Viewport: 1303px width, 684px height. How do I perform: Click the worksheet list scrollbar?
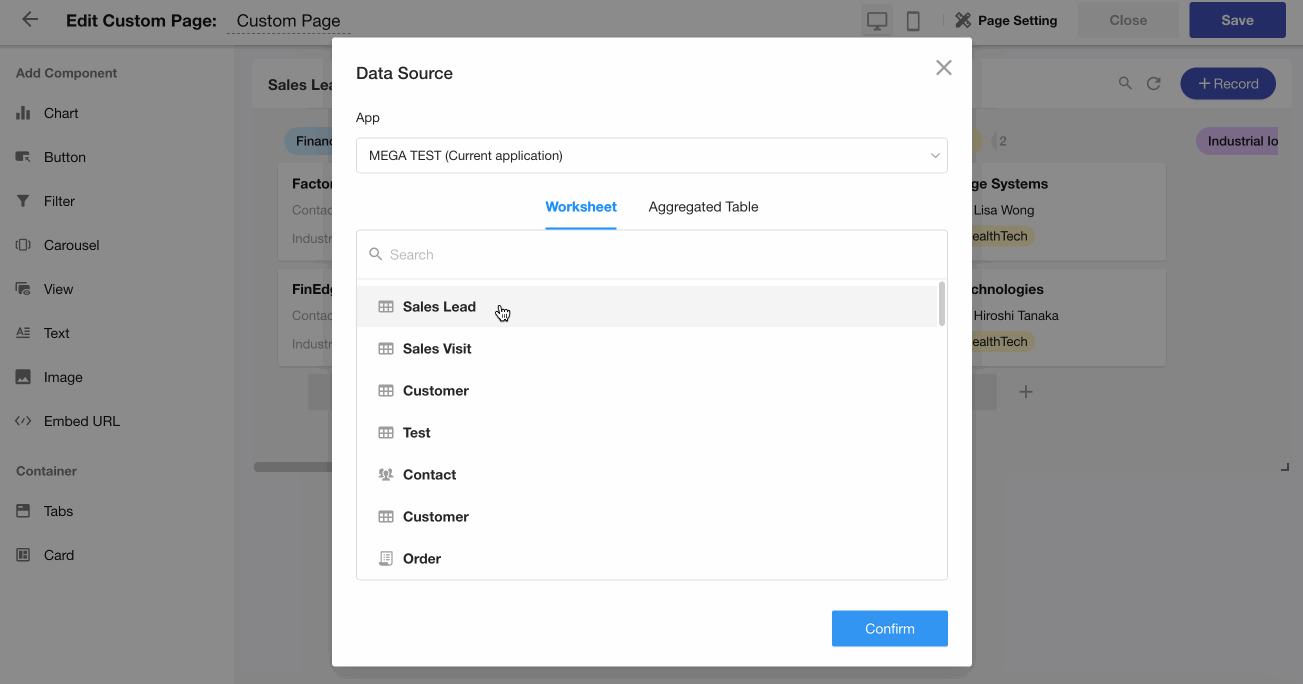tap(942, 304)
